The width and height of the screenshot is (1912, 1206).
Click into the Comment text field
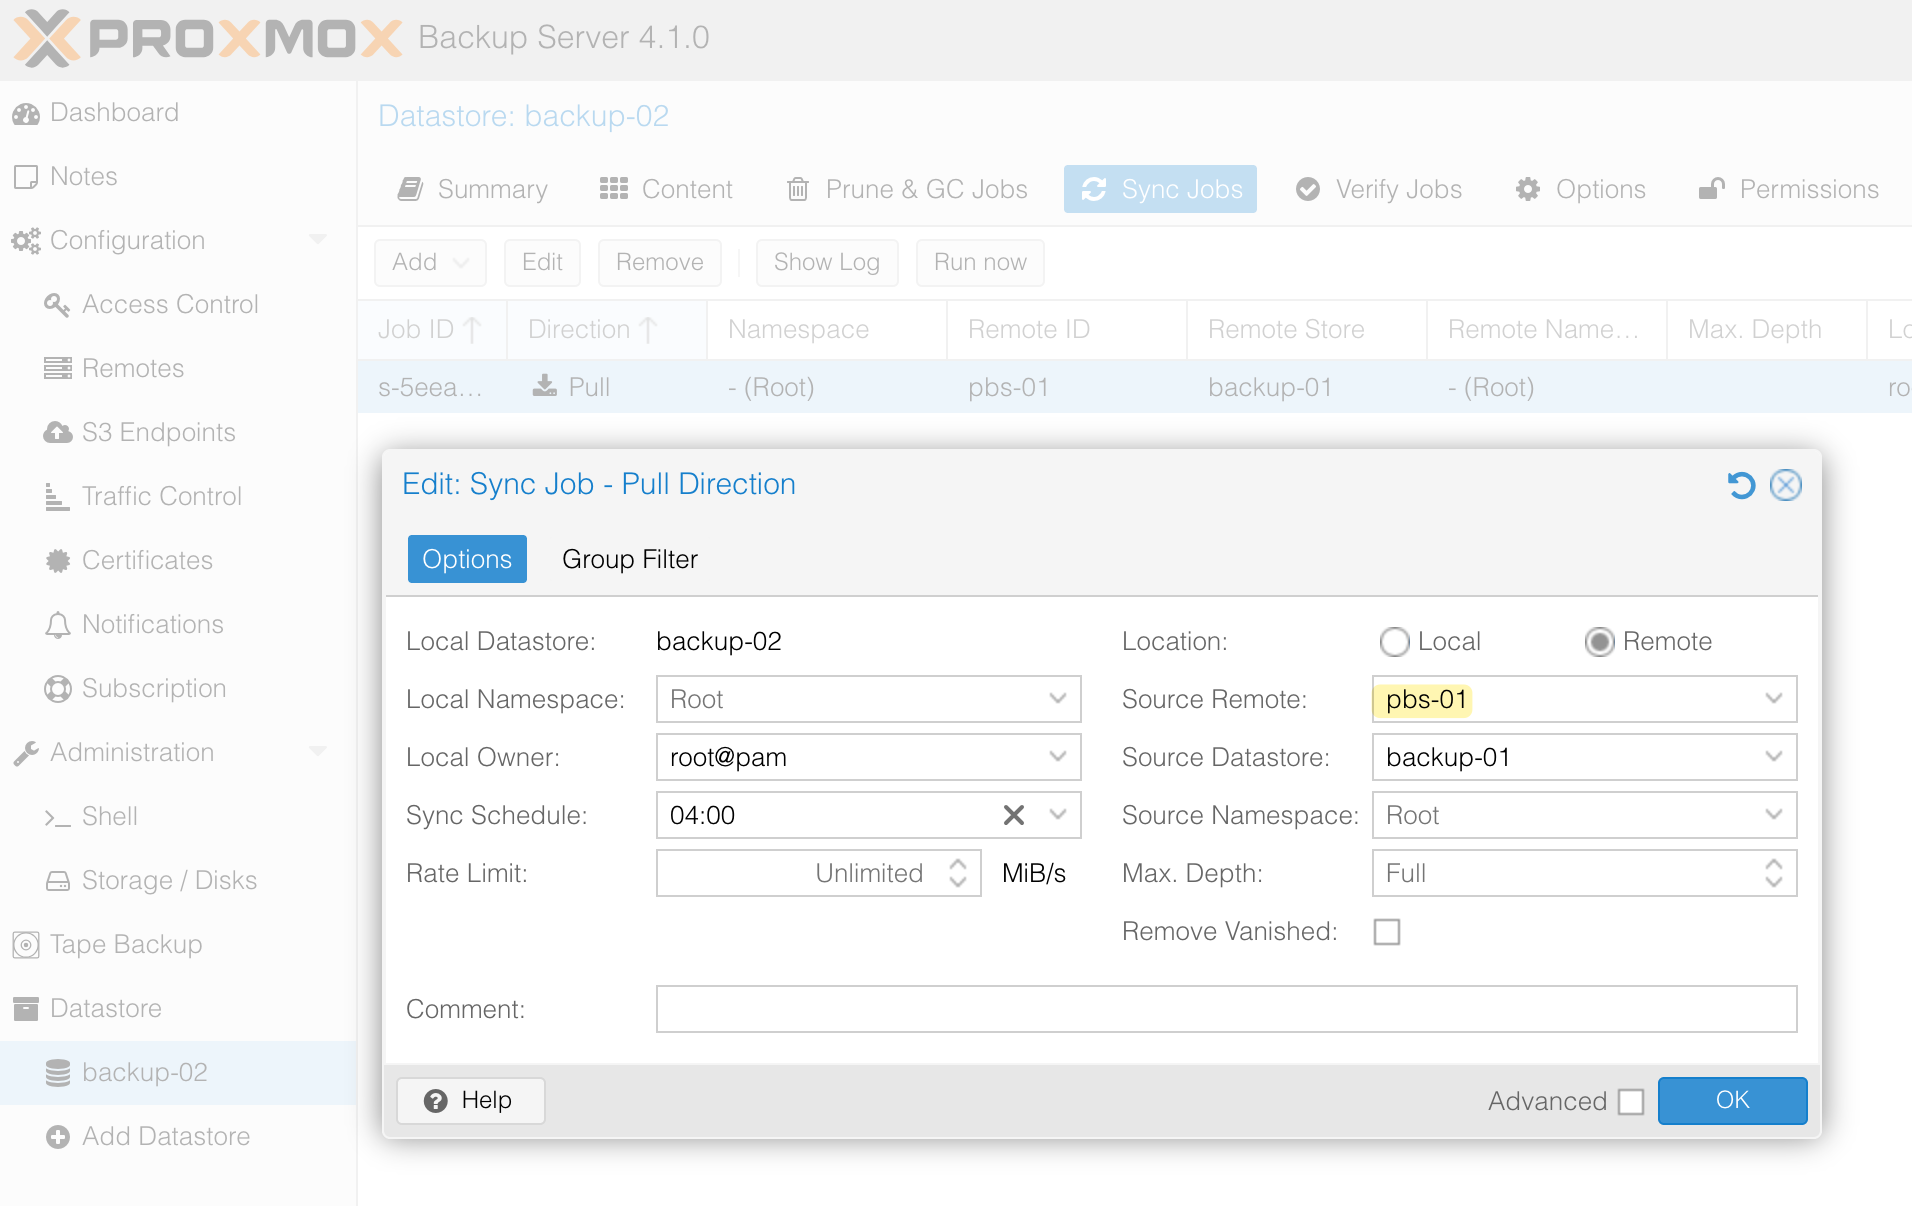1225,1009
